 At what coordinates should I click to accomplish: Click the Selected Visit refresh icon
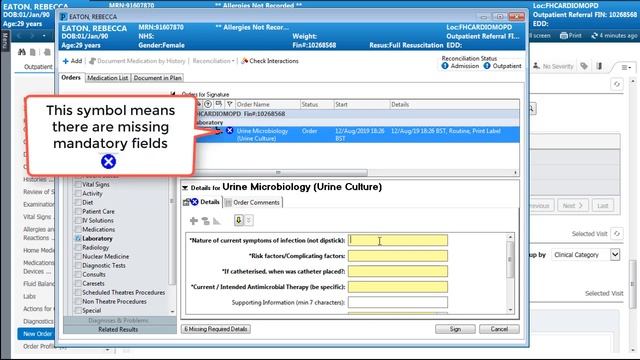pyautogui.click(x=617, y=233)
